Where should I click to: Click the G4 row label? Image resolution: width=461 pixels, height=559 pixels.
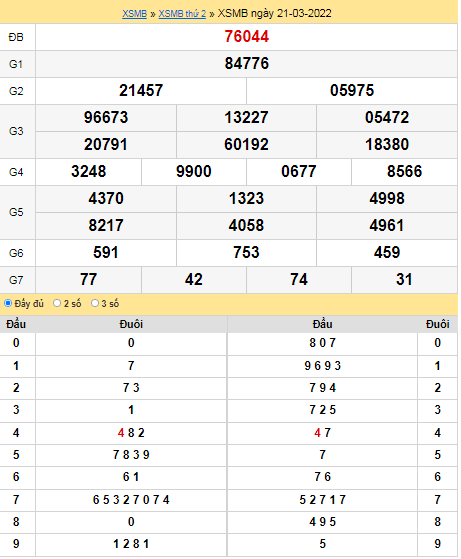[x=16, y=172]
